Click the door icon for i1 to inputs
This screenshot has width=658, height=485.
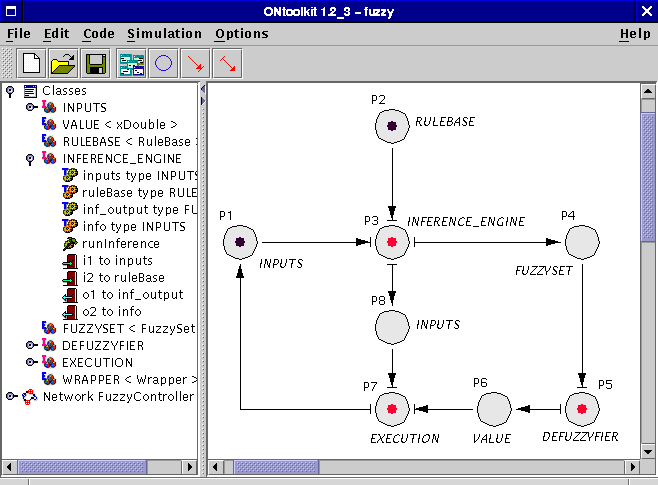pyautogui.click(x=70, y=261)
